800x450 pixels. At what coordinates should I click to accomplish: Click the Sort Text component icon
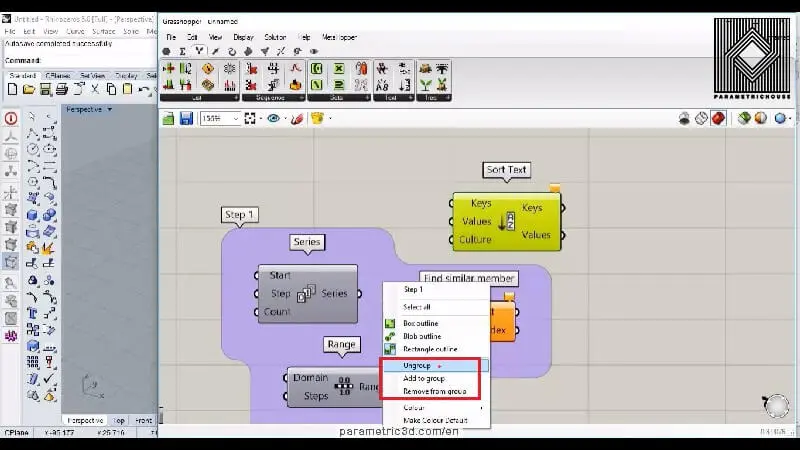tap(507, 223)
